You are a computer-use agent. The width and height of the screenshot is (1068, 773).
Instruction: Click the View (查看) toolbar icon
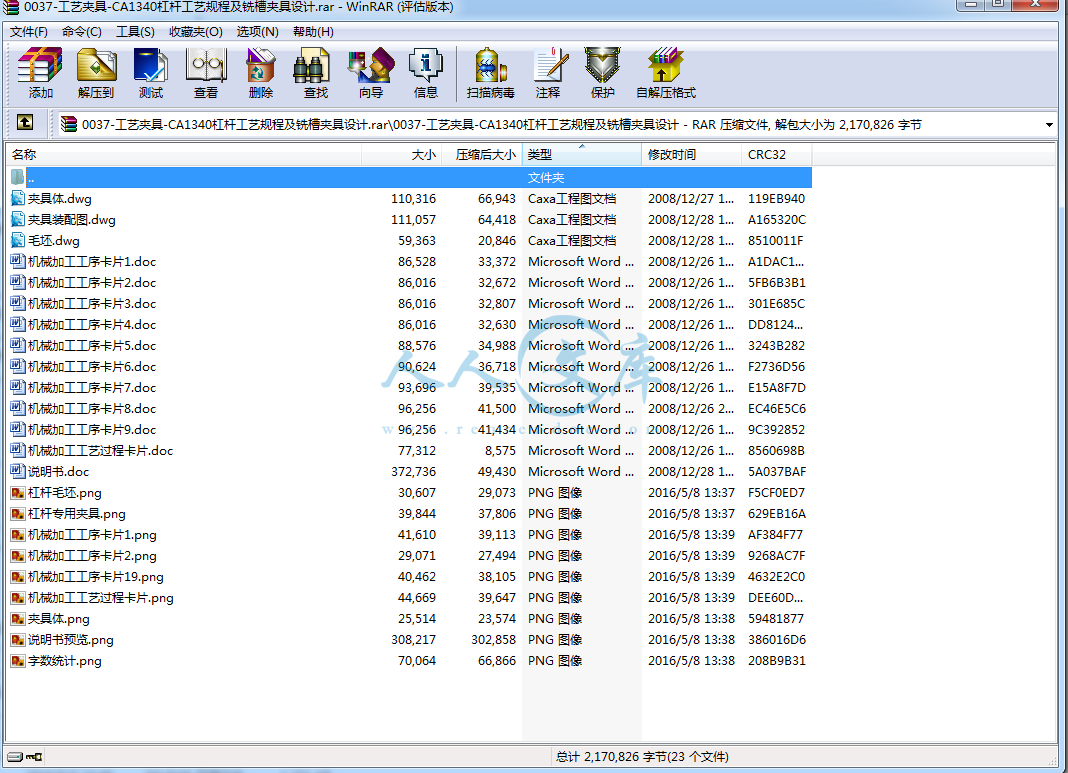[x=206, y=72]
